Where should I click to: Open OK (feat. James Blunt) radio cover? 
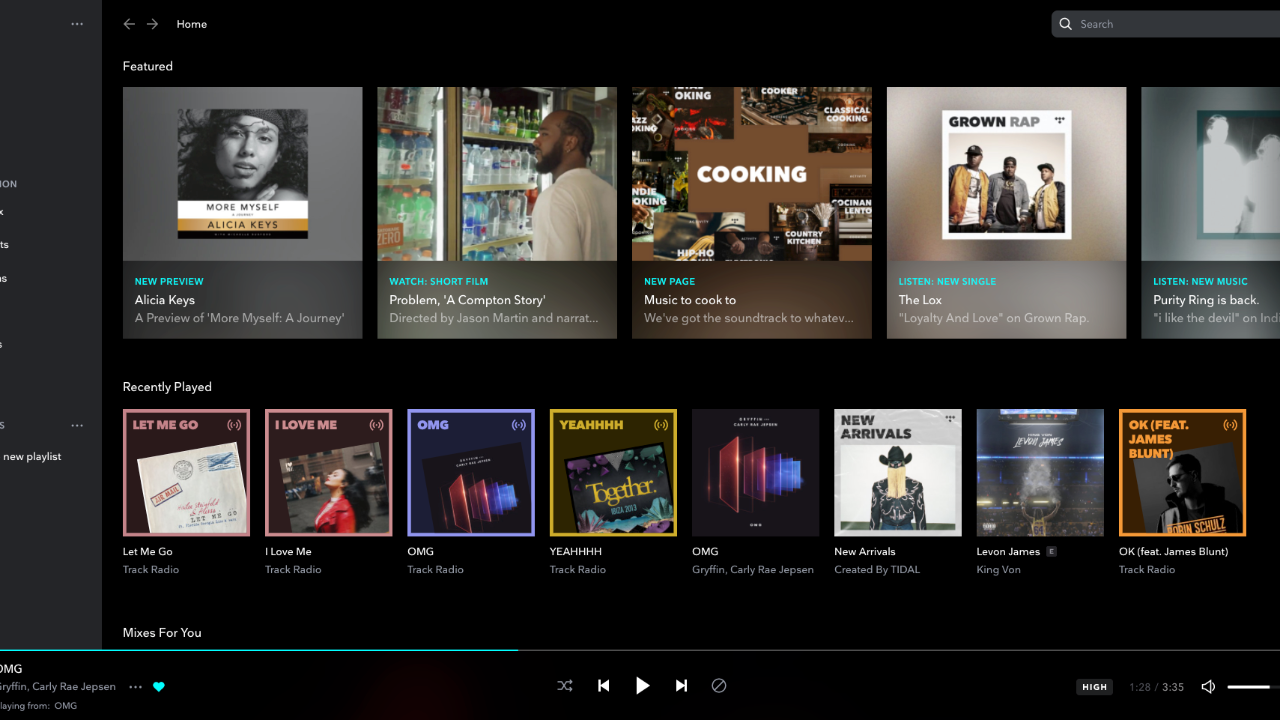tap(1182, 473)
